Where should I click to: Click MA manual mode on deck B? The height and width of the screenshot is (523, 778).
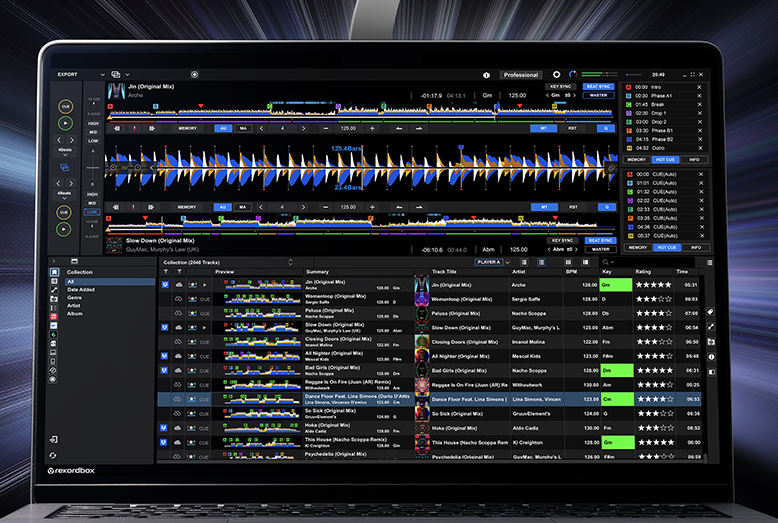(242, 207)
